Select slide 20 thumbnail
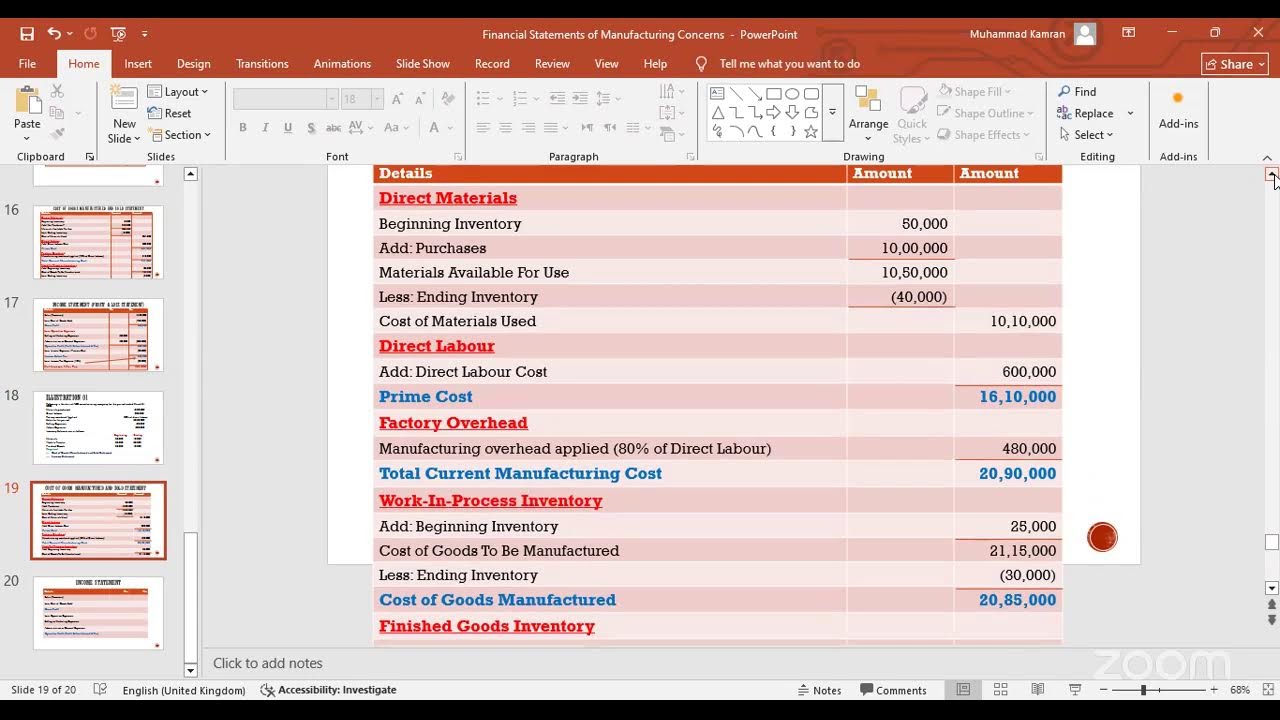Image resolution: width=1280 pixels, height=720 pixels. coord(98,612)
